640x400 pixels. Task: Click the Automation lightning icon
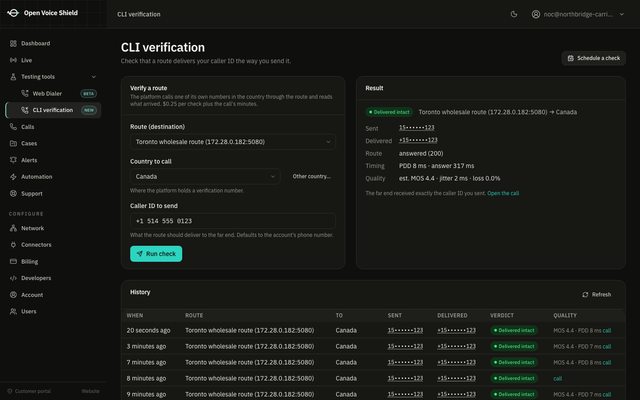13,177
